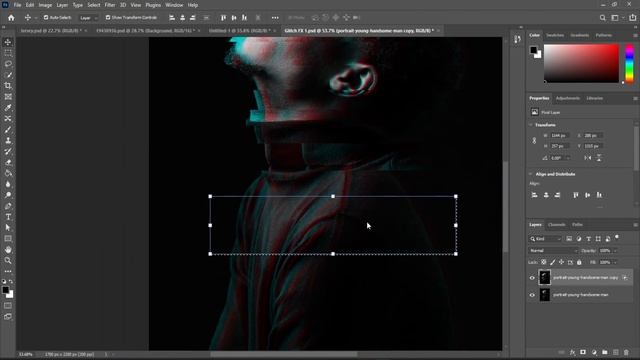This screenshot has width=640, height=360.
Task: Click the transform Width input field
Action: coord(559,135)
